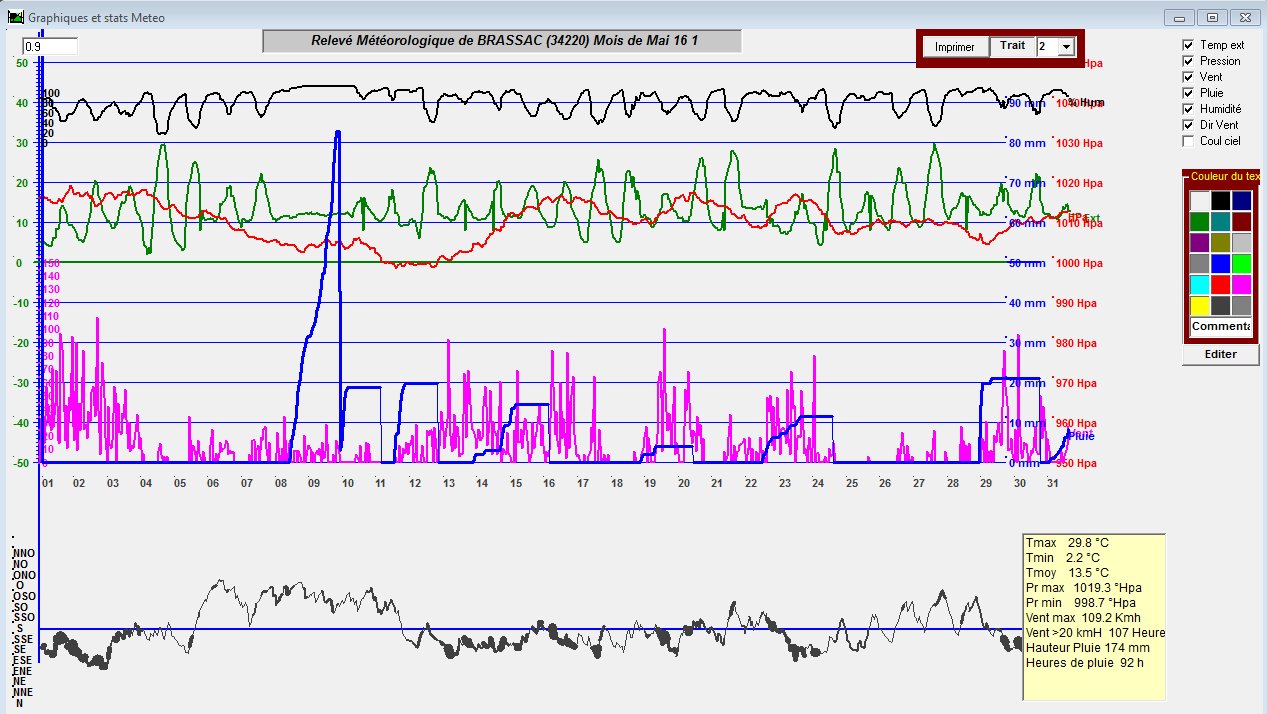This screenshot has height=714, width=1267.
Task: Toggle the Pluie checkbox
Action: pos(1188,93)
